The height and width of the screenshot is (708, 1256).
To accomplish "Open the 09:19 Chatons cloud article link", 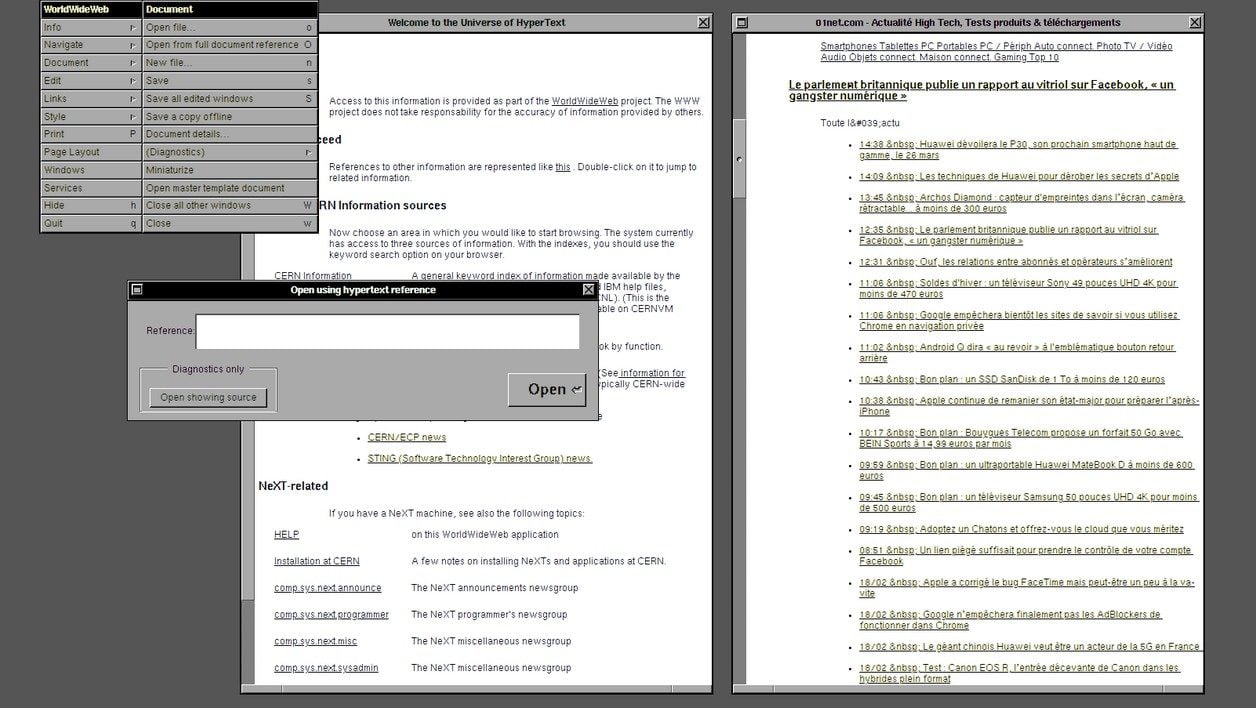I will [1021, 529].
